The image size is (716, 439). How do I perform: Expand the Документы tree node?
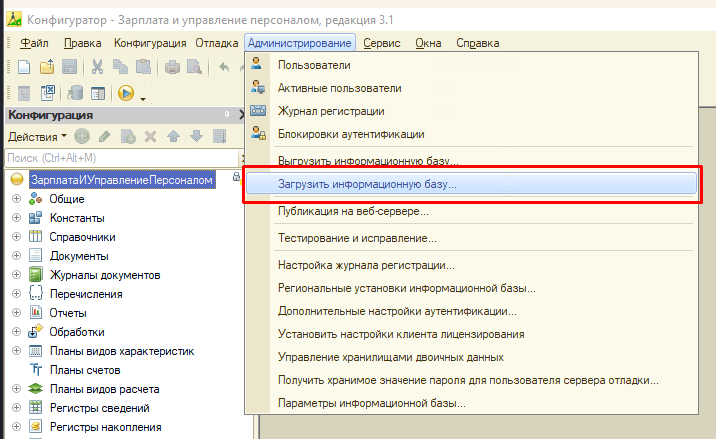tap(16, 256)
